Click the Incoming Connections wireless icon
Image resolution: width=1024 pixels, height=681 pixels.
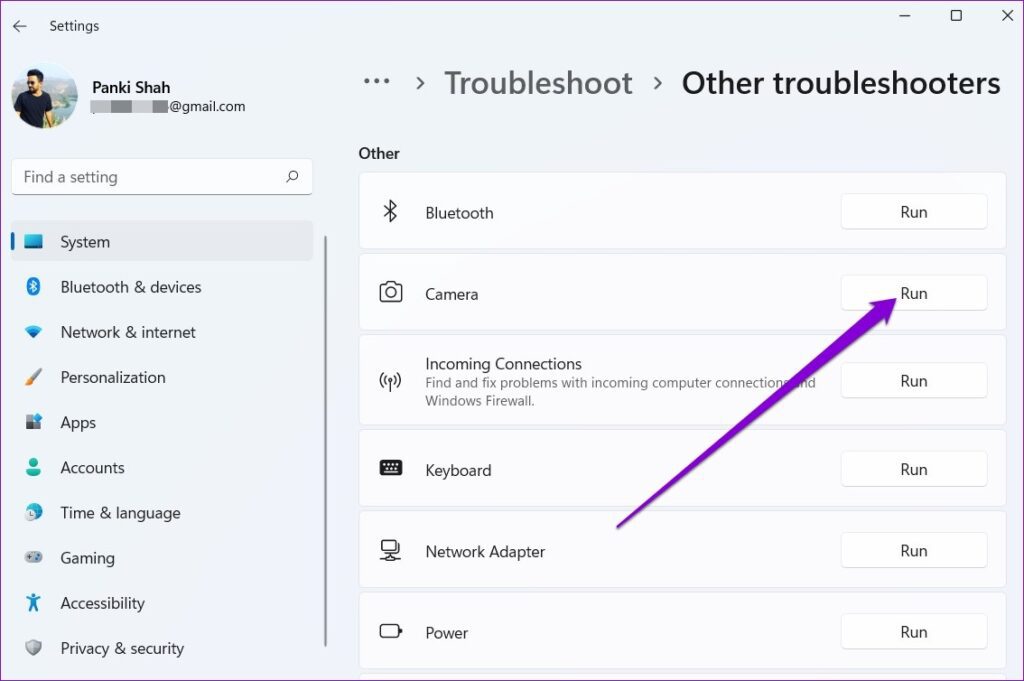tap(390, 380)
